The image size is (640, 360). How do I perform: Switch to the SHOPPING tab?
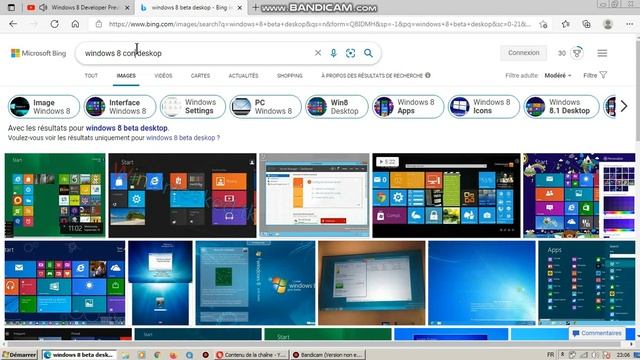click(289, 76)
